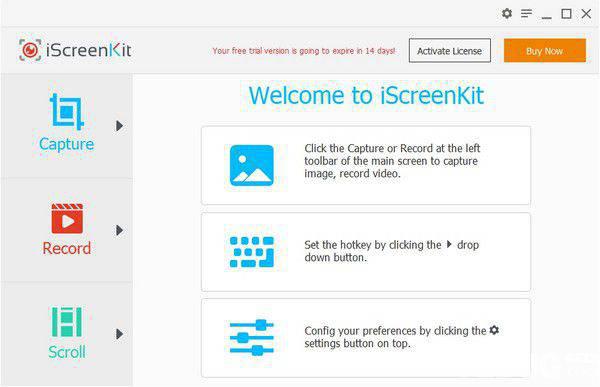Click the keyboard hotkey icon

pos(252,251)
